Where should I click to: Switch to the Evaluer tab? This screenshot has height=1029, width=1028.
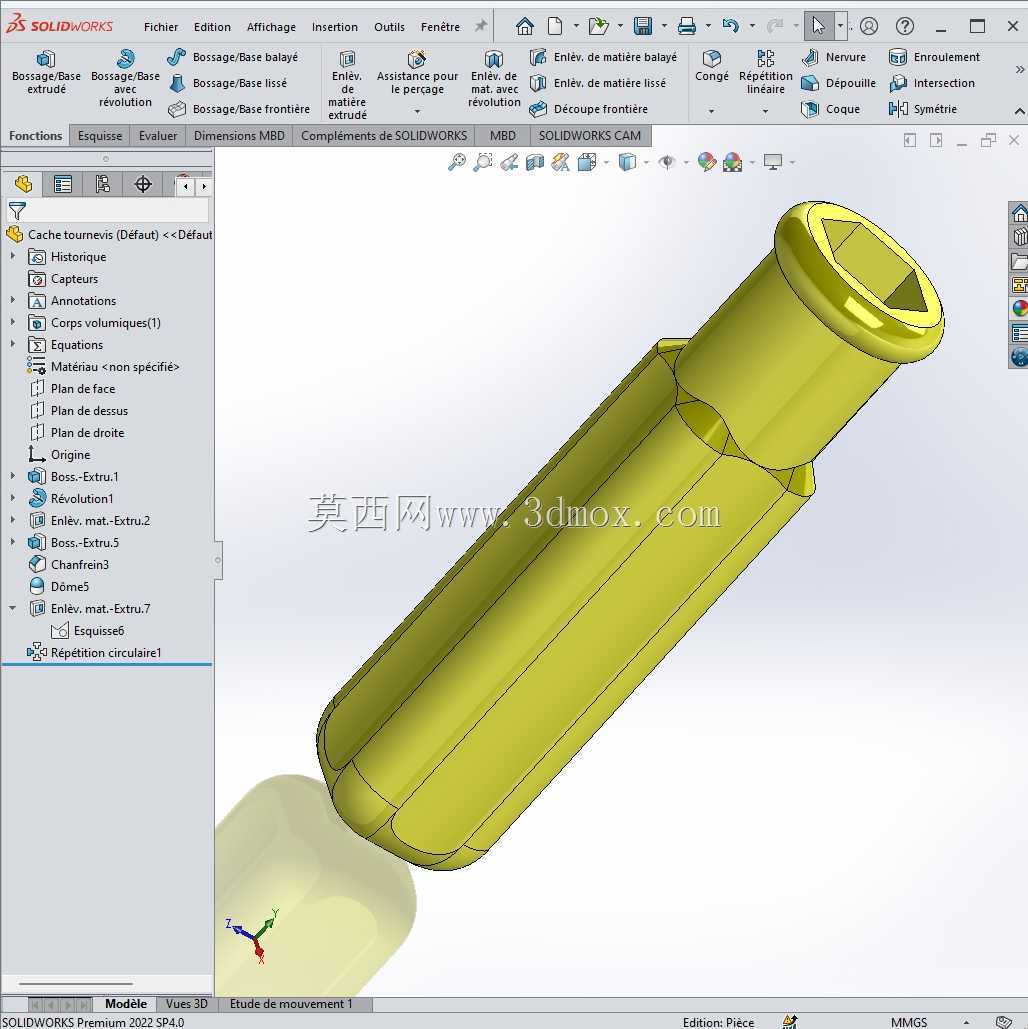point(158,136)
